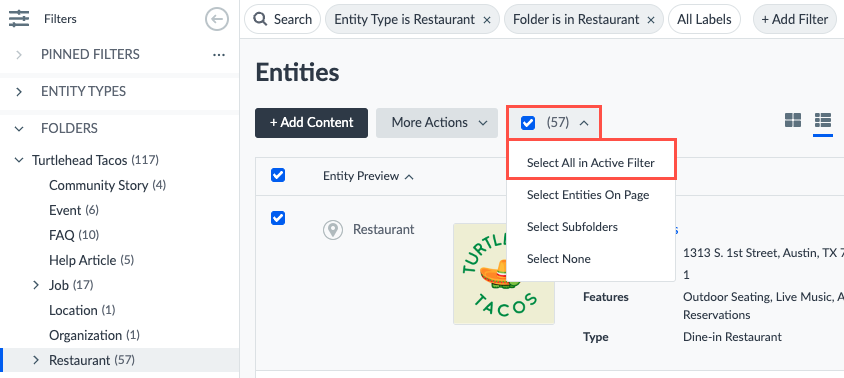Switch to grid view icon
This screenshot has width=844, height=378.
[793, 120]
